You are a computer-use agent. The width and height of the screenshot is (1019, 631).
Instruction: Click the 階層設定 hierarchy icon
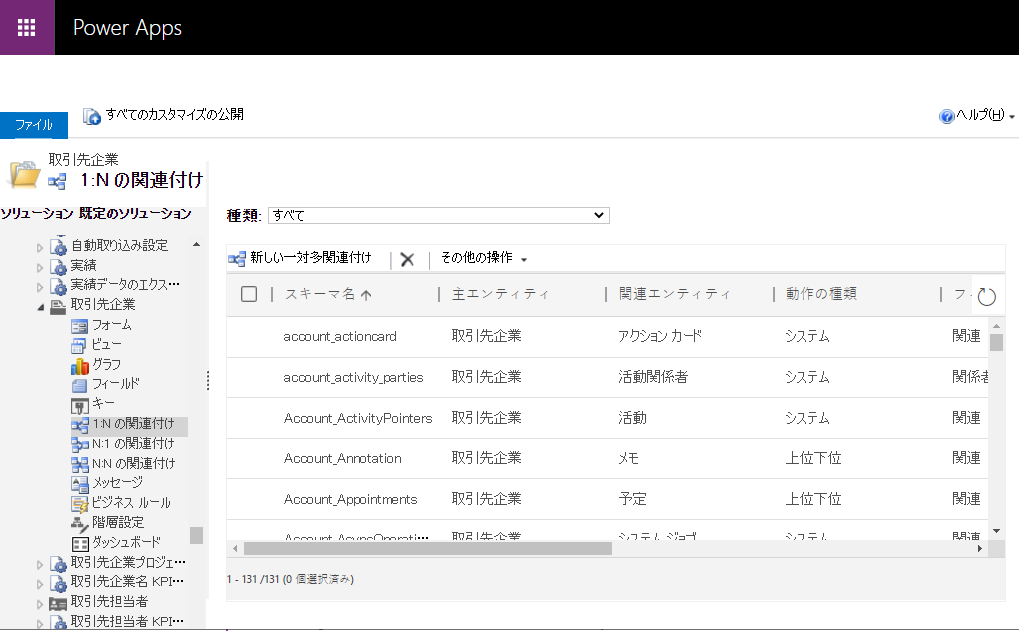point(80,522)
